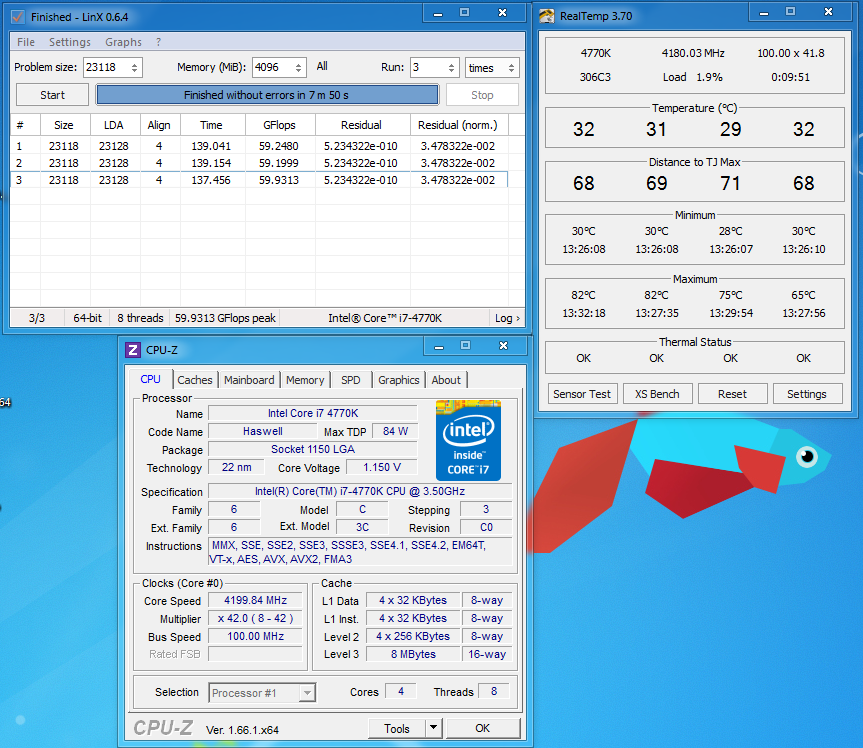This screenshot has width=863, height=748.
Task: Minimize the CPU-Z window
Action: coord(439,346)
